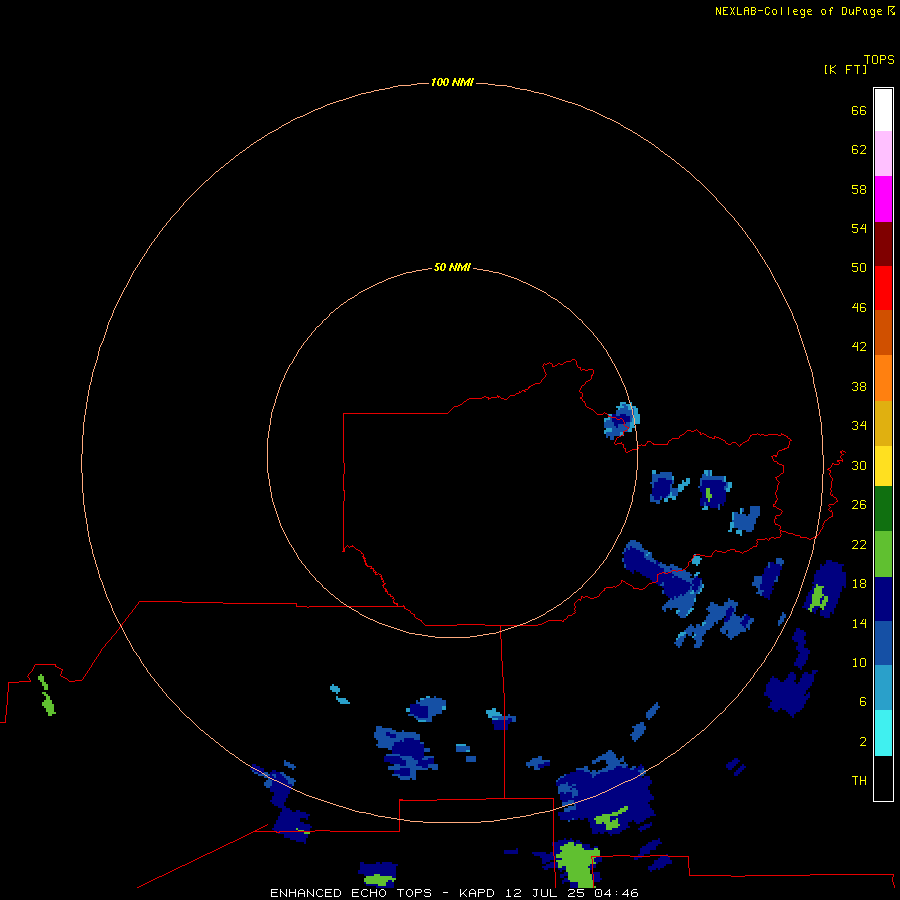Click the 50 NMI range ring label
Screen dimensions: 900x900
pos(452,267)
